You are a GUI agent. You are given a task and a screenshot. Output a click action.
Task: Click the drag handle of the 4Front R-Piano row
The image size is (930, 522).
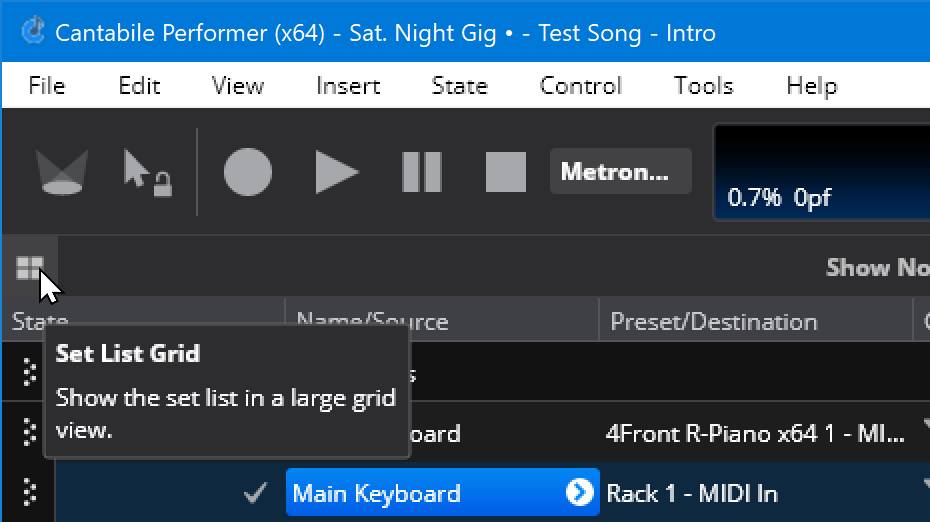[29, 432]
